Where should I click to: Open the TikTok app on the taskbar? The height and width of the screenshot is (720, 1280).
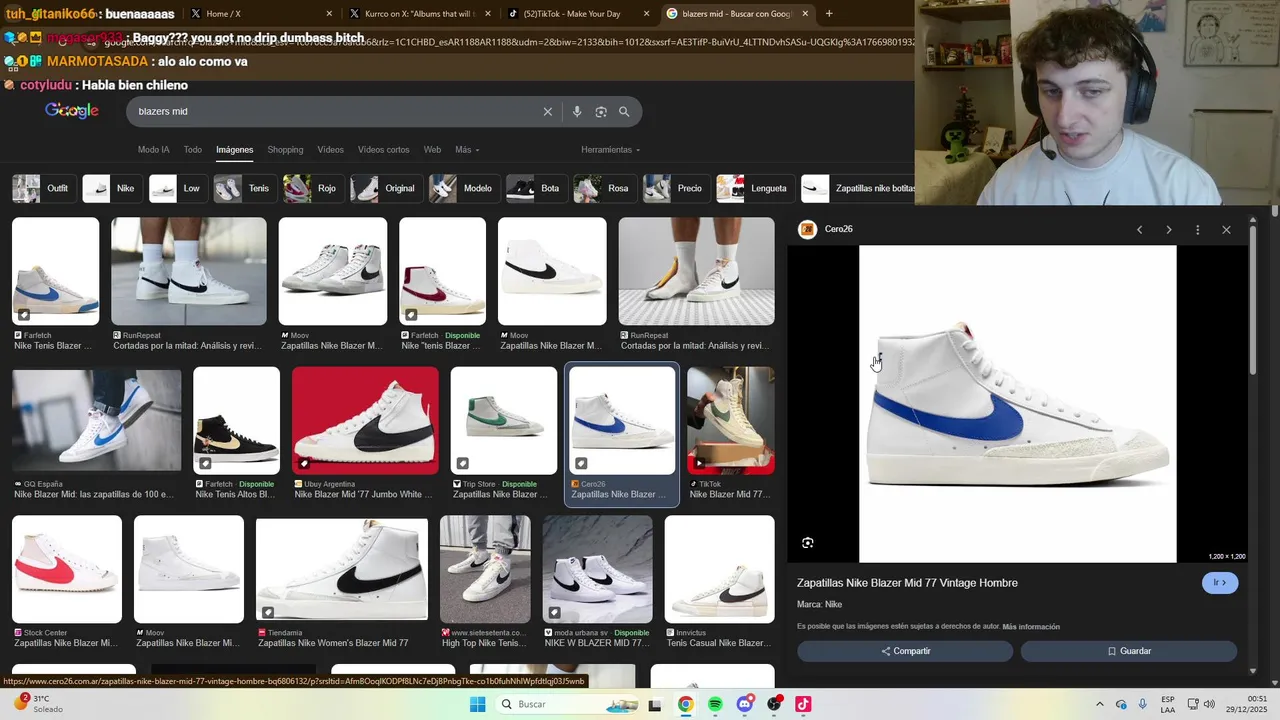click(803, 704)
